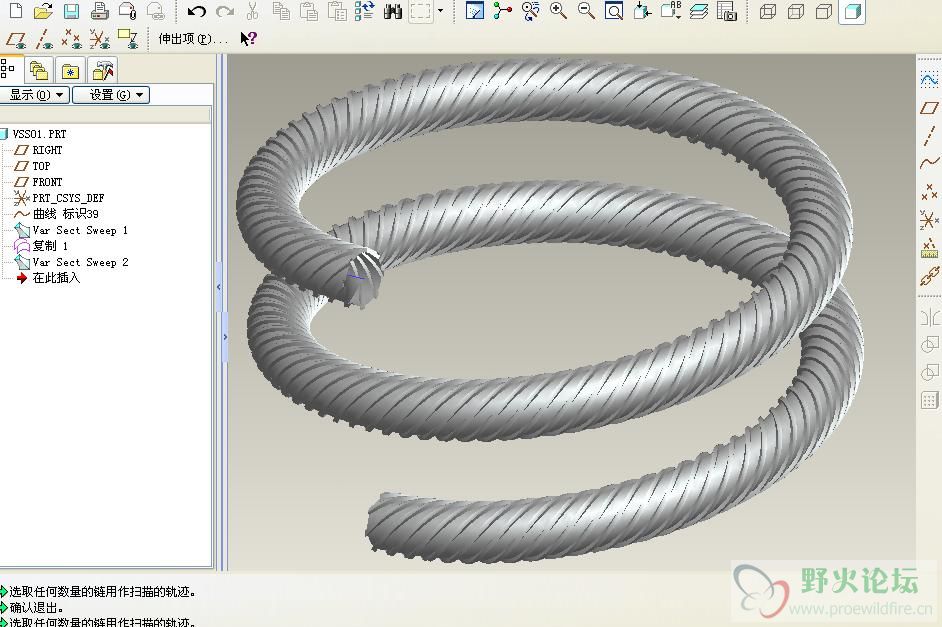Toggle coordinate systems visibility

click(x=100, y=40)
